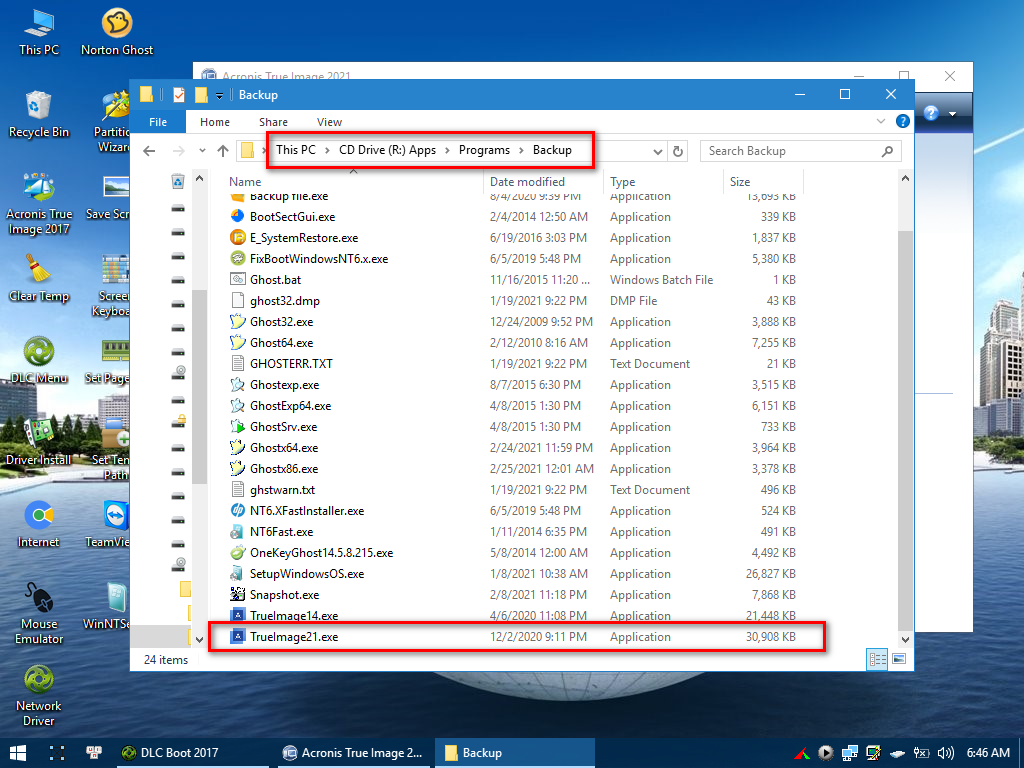Go up one folder level
1024x768 pixels.
click(223, 152)
